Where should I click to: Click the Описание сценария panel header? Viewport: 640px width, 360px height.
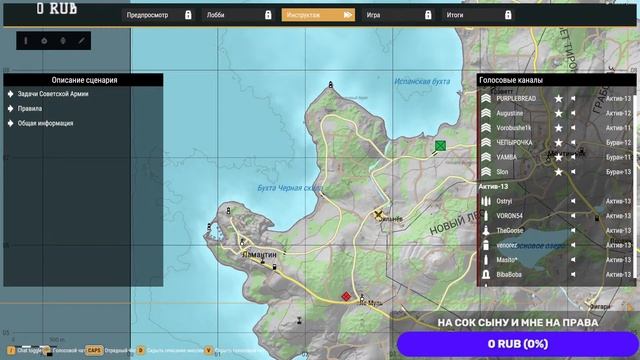[83, 80]
